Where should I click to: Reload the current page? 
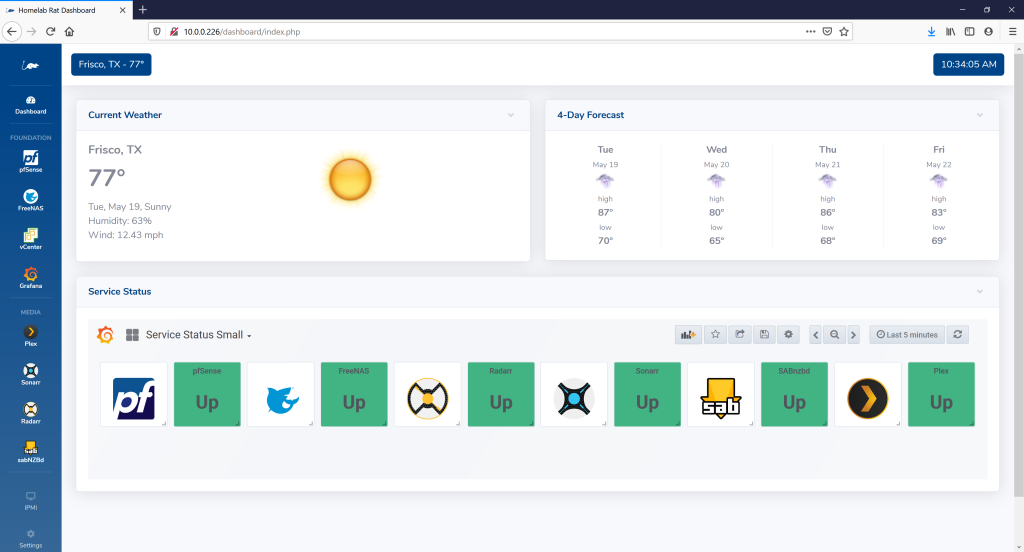pos(50,31)
